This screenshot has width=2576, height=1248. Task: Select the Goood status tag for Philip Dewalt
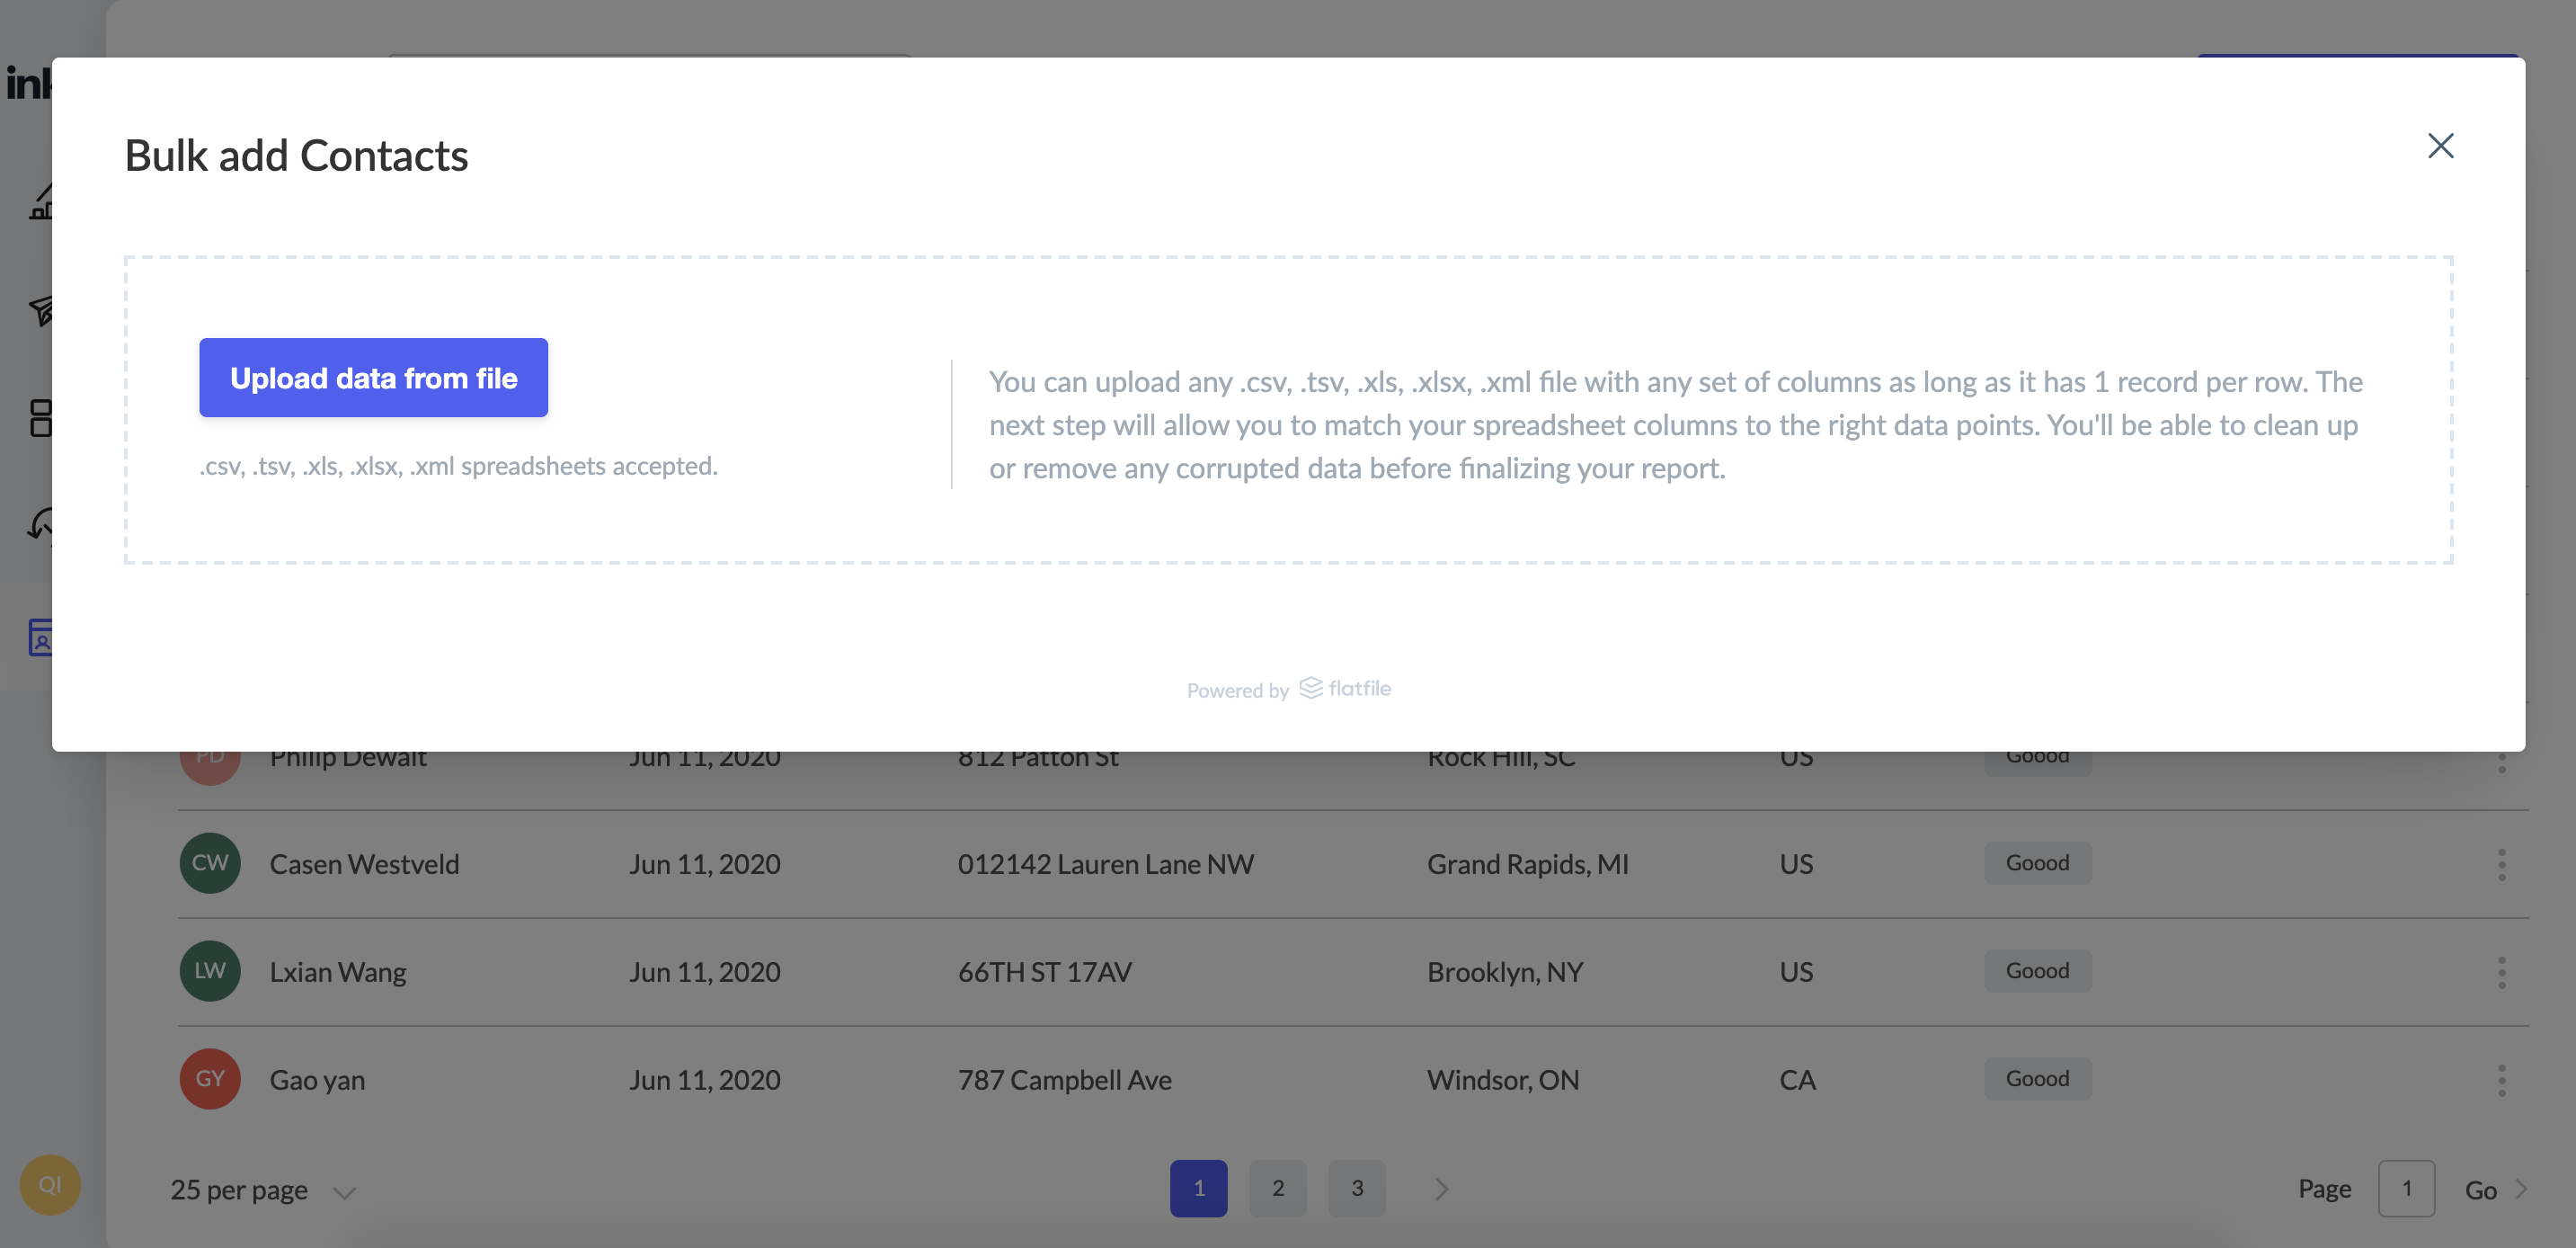tap(2037, 754)
